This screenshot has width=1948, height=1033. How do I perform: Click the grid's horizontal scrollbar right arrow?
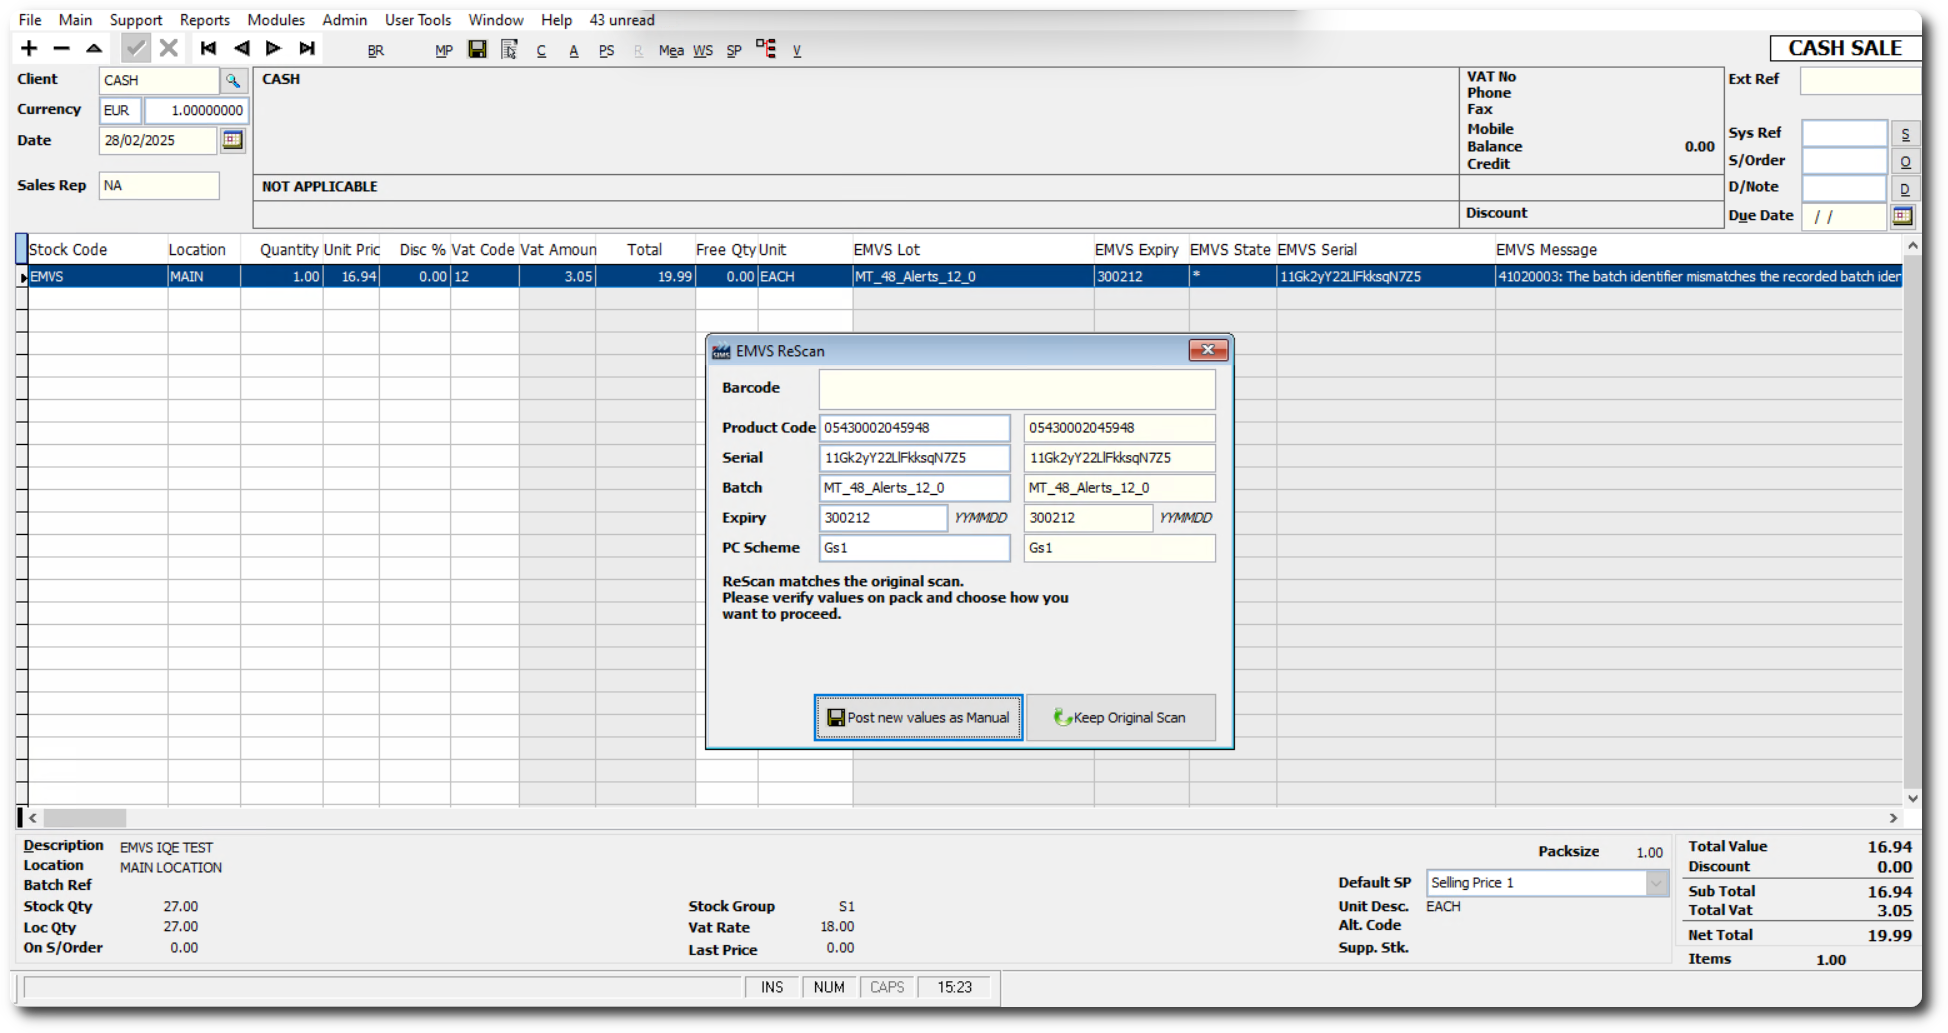pyautogui.click(x=1893, y=818)
